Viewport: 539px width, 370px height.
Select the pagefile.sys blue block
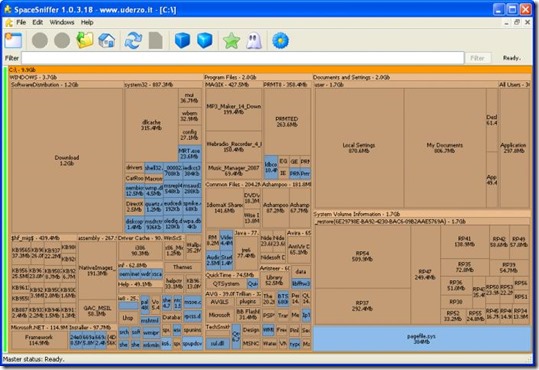pyautogui.click(x=422, y=339)
